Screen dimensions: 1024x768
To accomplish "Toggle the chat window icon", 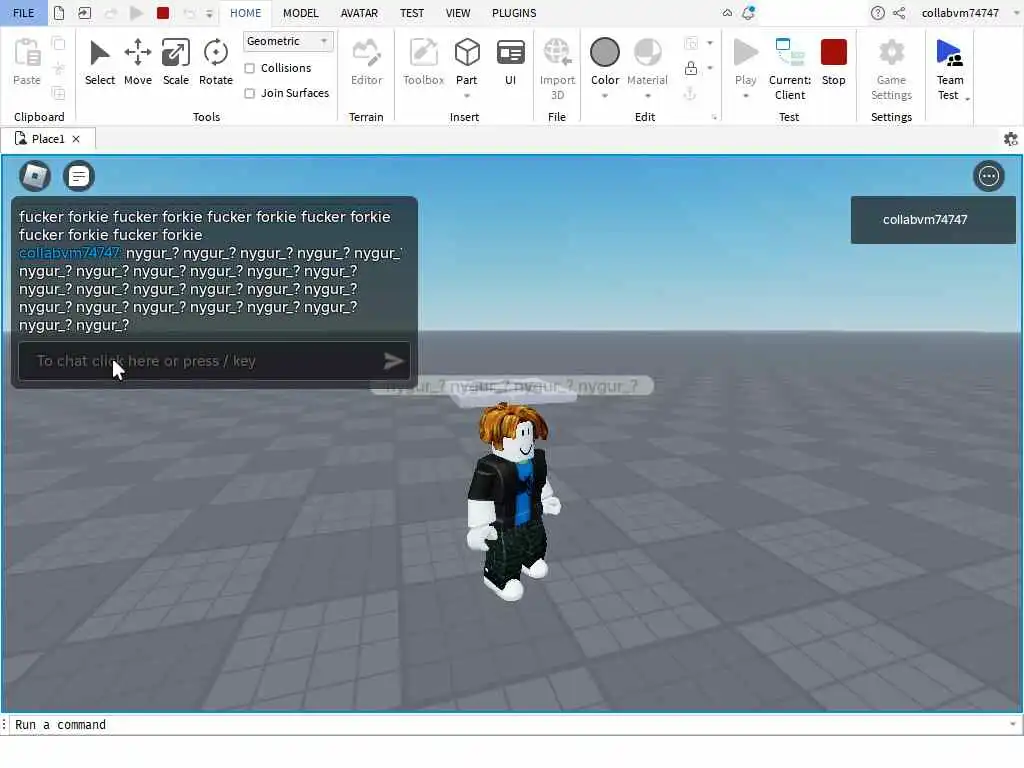I will click(79, 176).
